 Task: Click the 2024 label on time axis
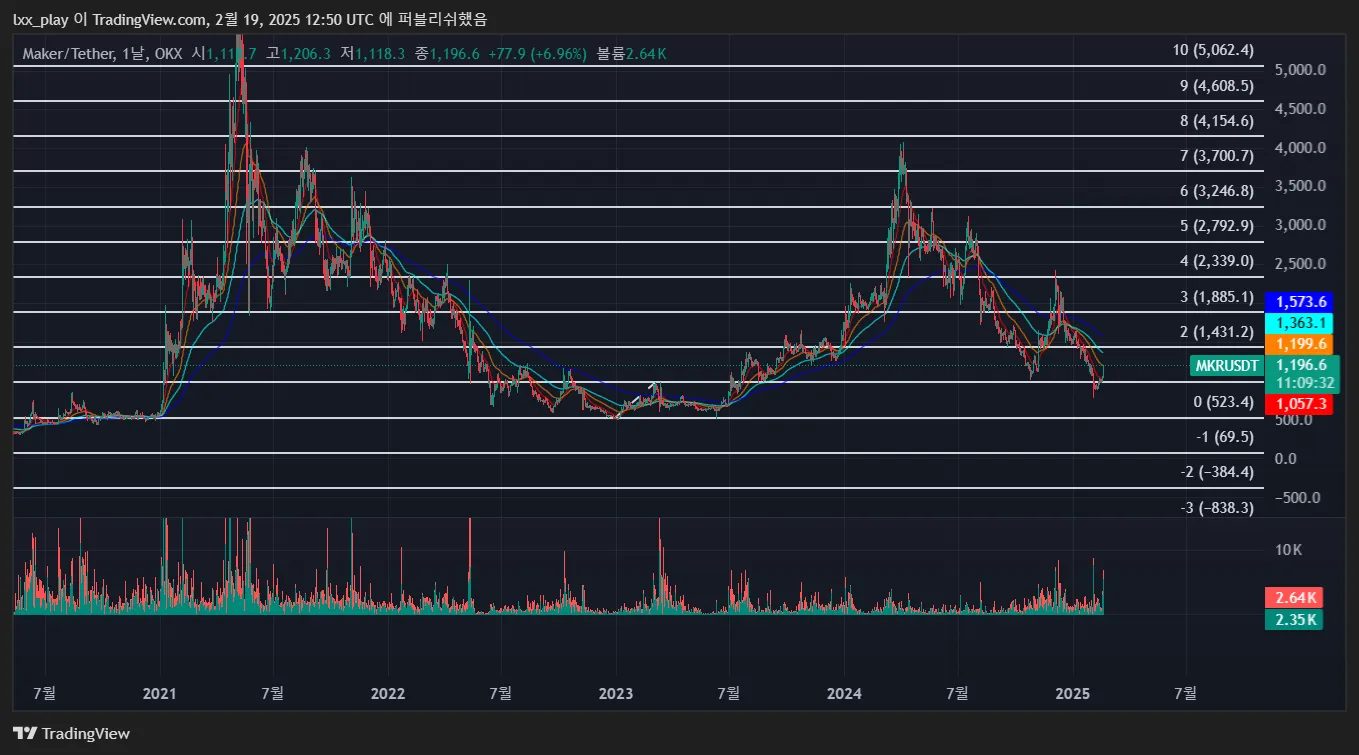(844, 693)
